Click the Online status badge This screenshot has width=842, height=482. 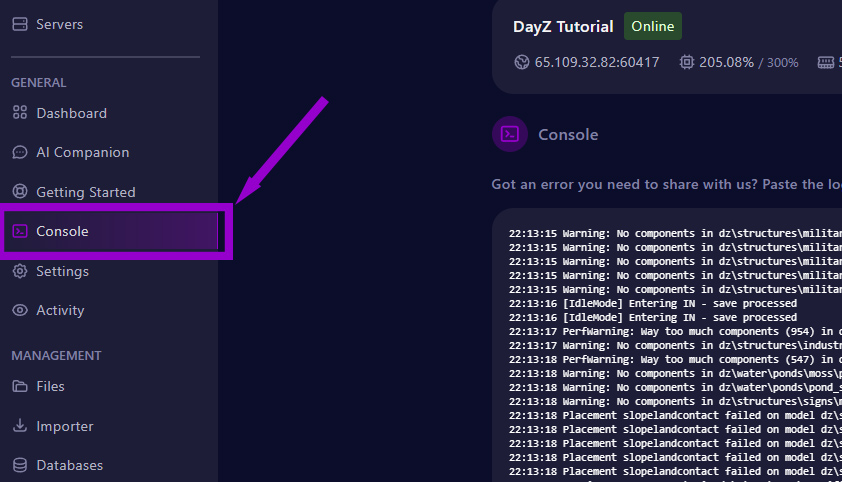(652, 26)
